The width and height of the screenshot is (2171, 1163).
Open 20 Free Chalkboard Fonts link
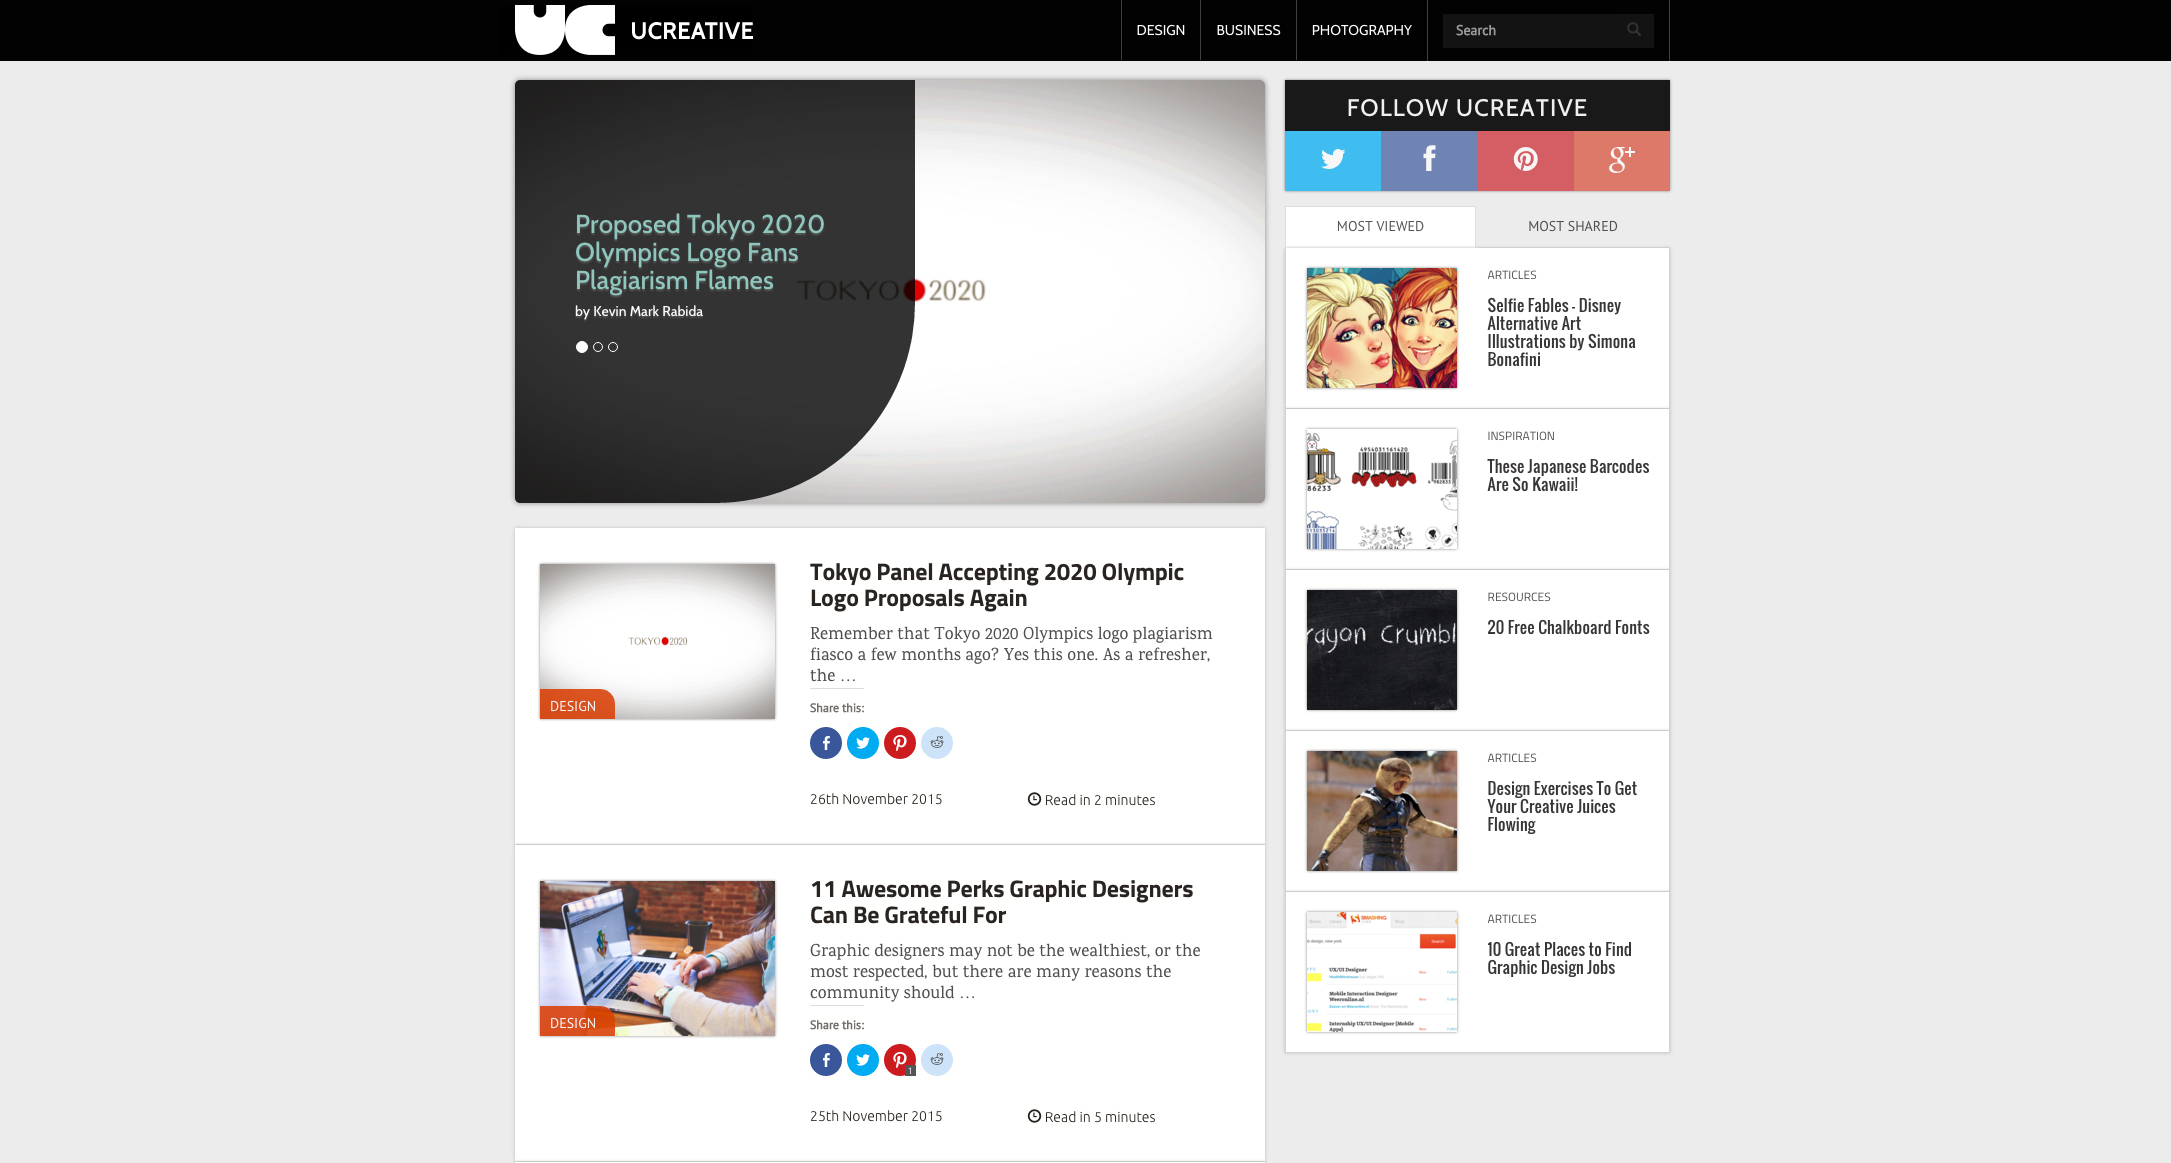(x=1568, y=628)
